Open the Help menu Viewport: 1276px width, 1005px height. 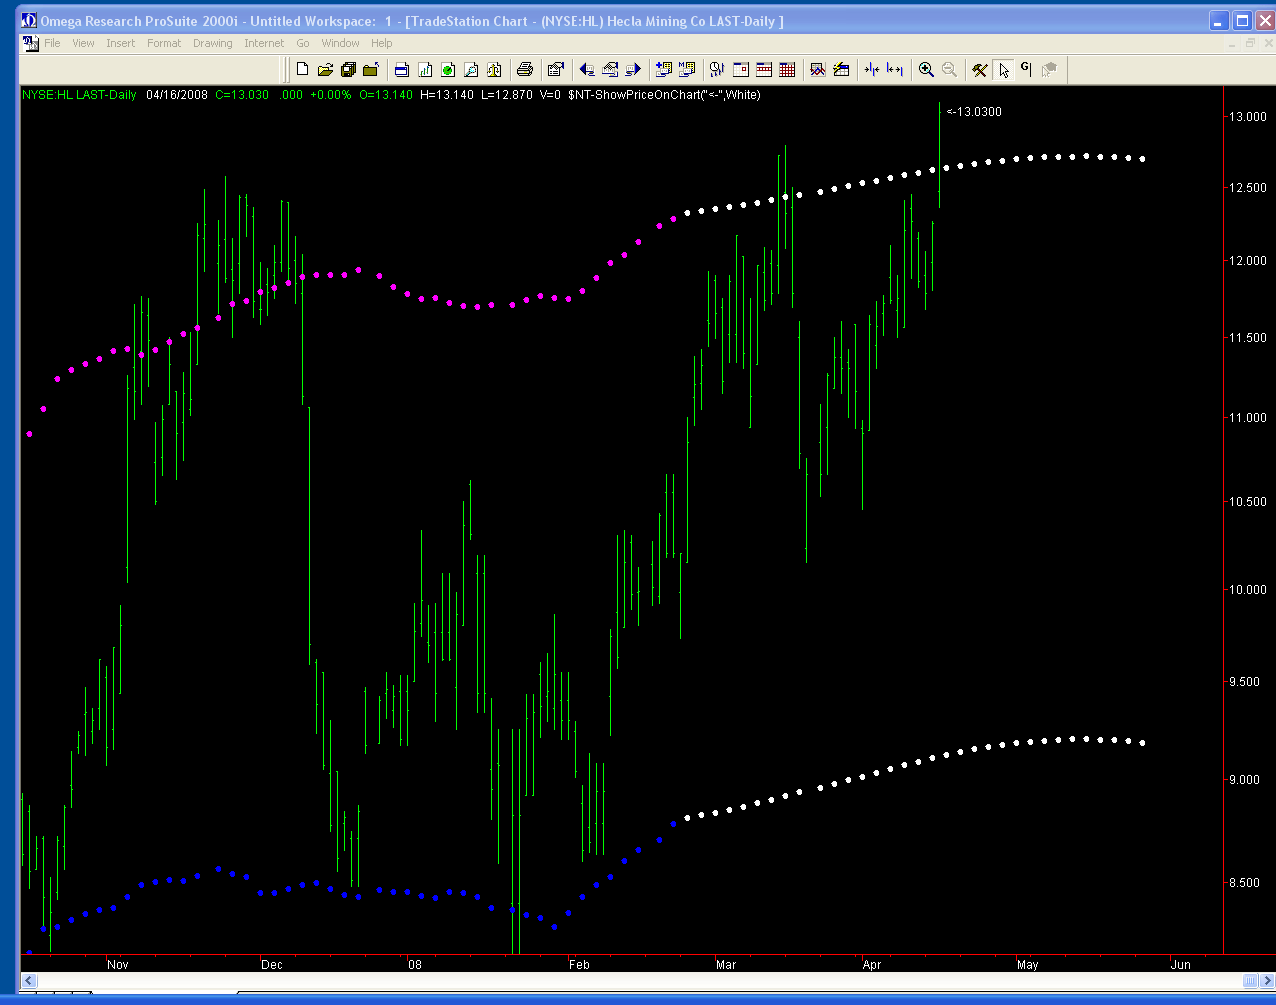pyautogui.click(x=381, y=43)
